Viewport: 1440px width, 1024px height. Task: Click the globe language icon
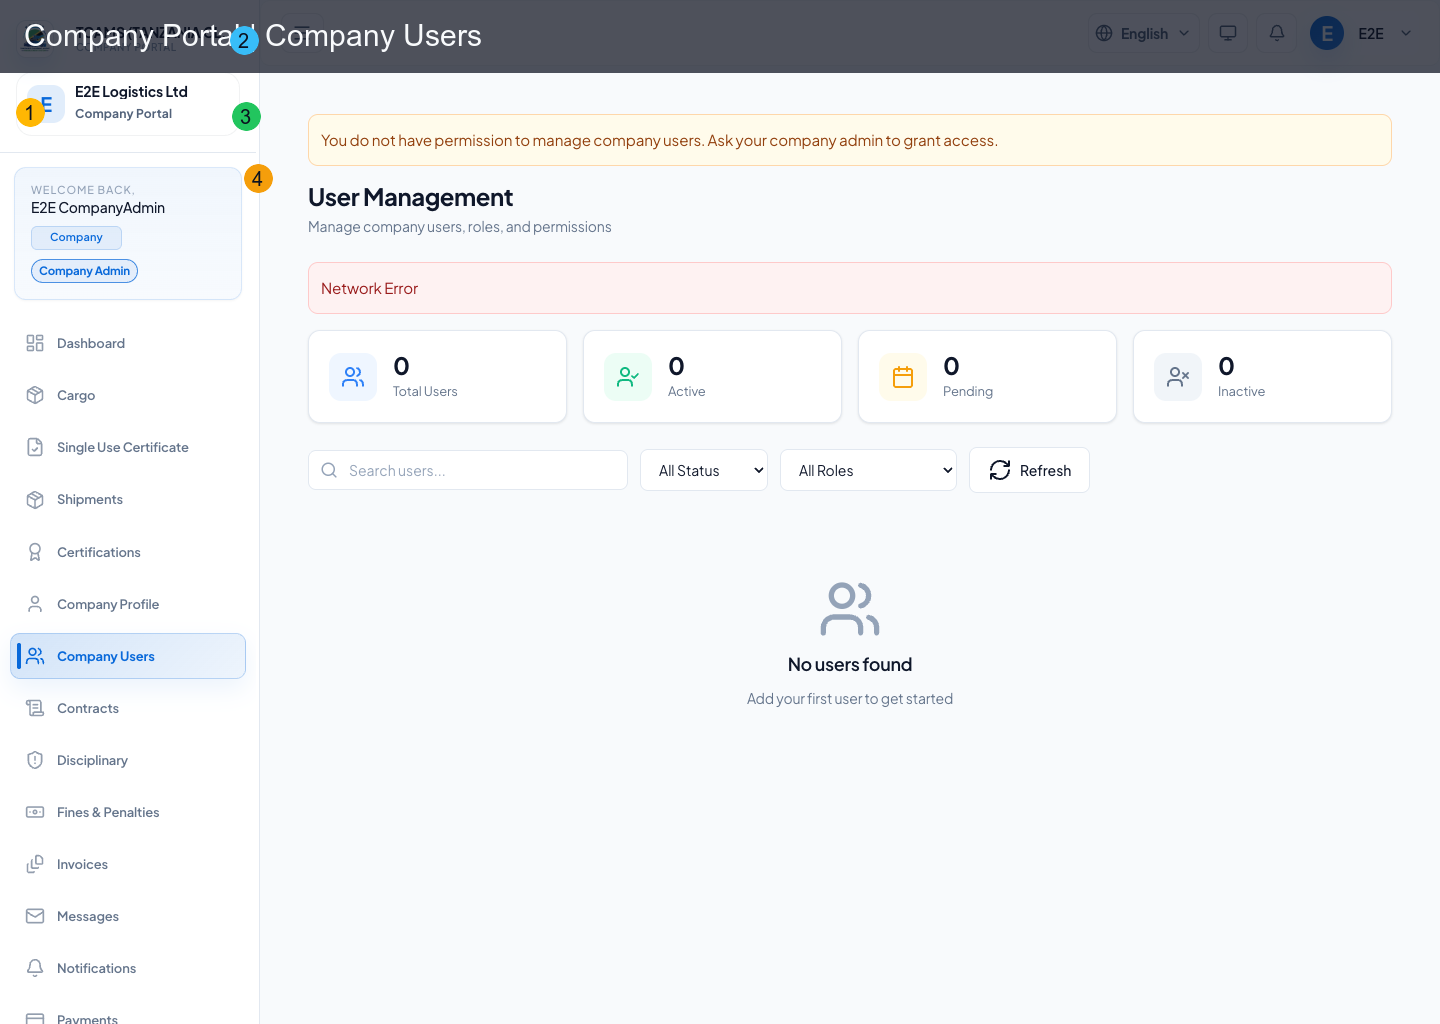coord(1104,33)
